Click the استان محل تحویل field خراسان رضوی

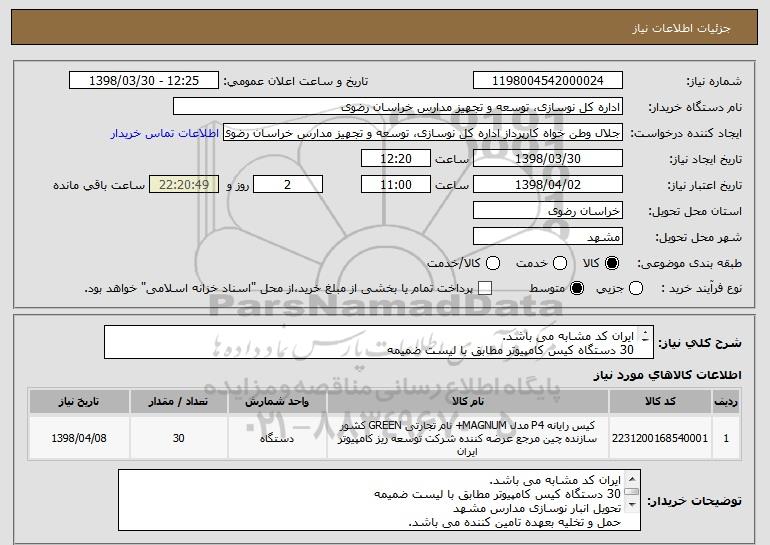[x=548, y=211]
